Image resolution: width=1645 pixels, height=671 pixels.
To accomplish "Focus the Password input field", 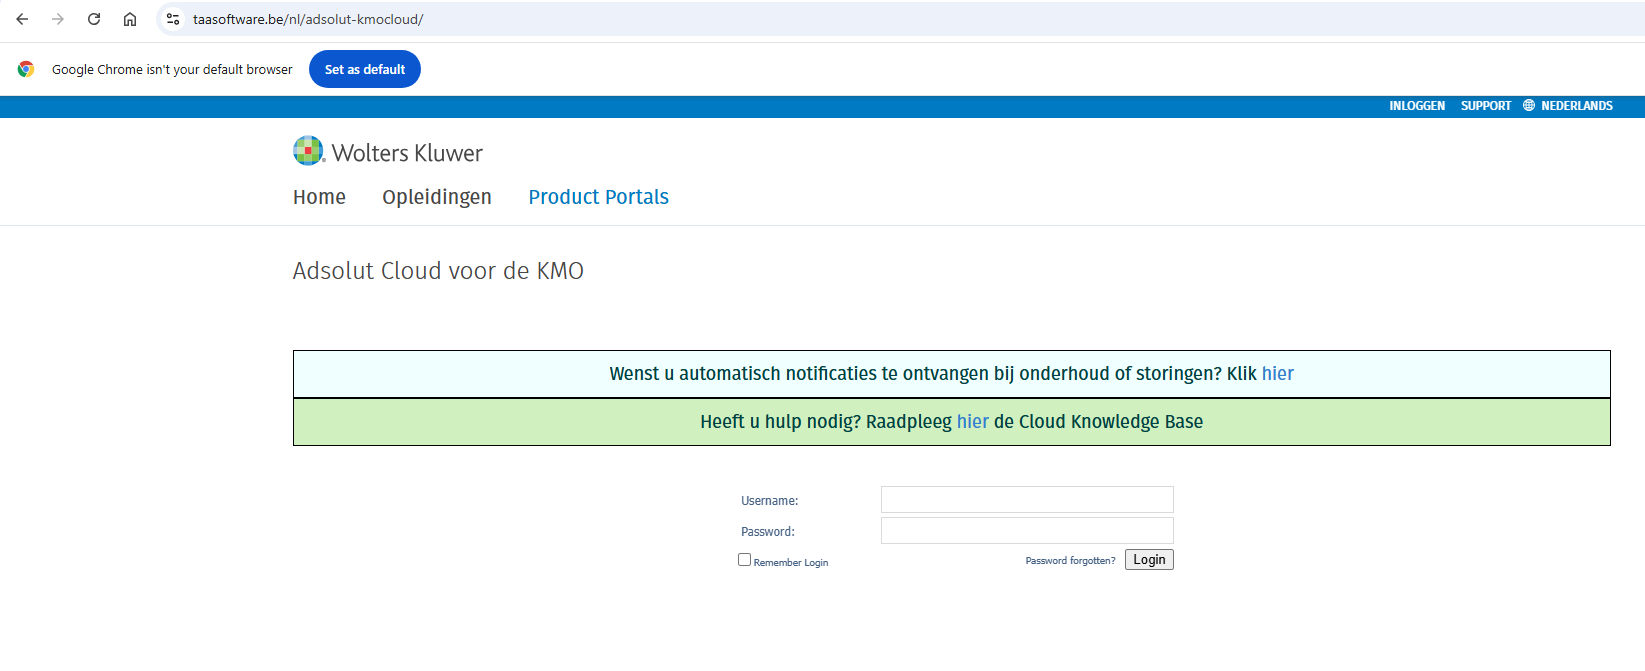I will (x=1027, y=531).
